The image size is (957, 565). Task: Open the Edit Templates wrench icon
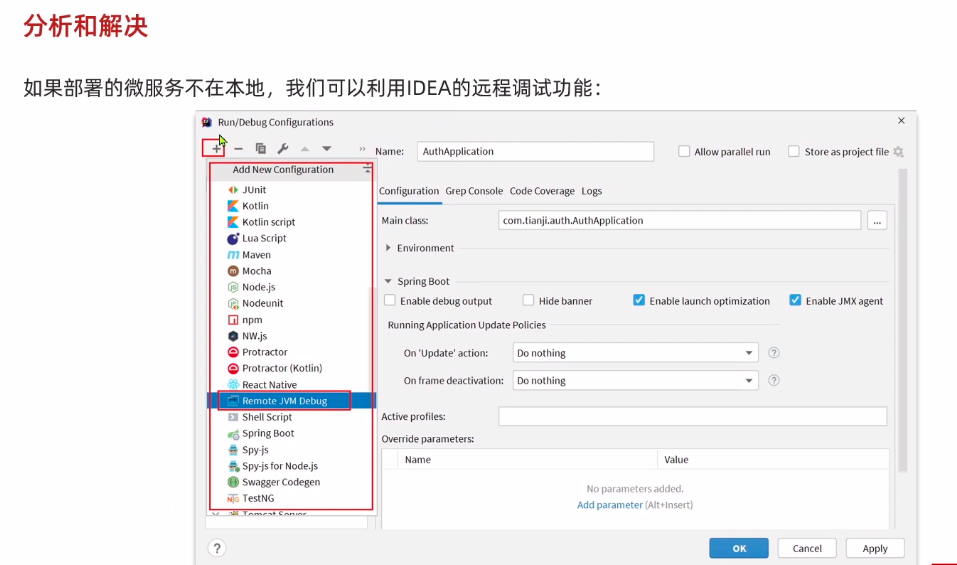pos(283,148)
